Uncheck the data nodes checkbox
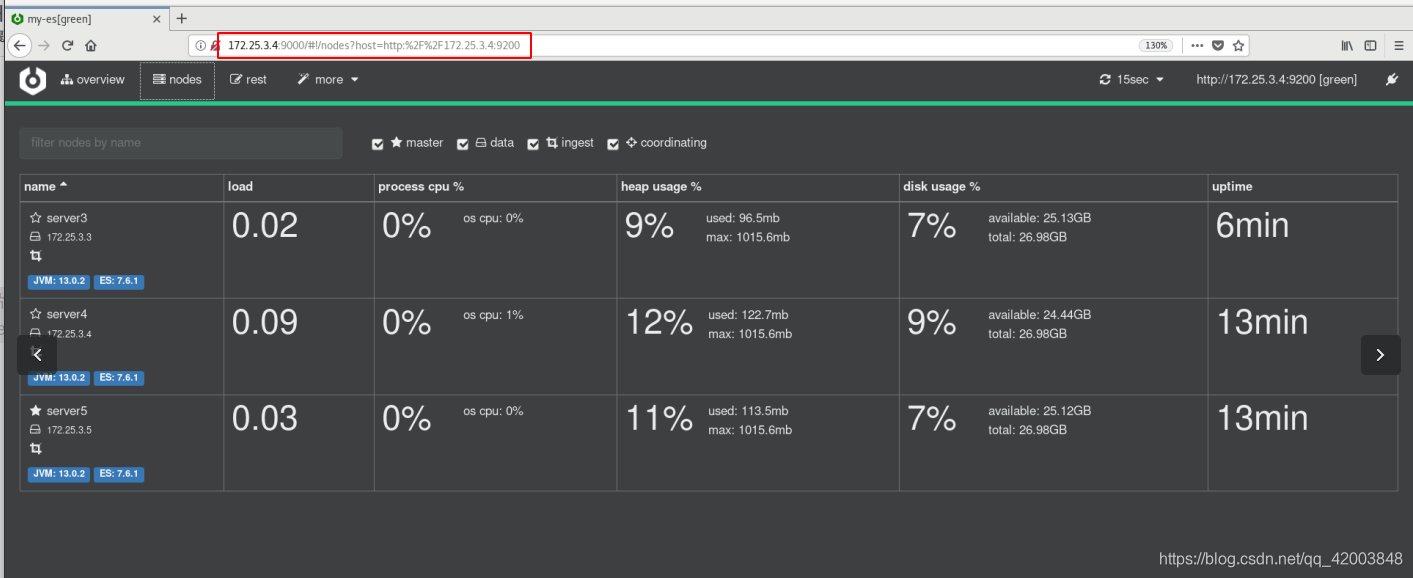This screenshot has width=1413, height=578. [x=463, y=144]
